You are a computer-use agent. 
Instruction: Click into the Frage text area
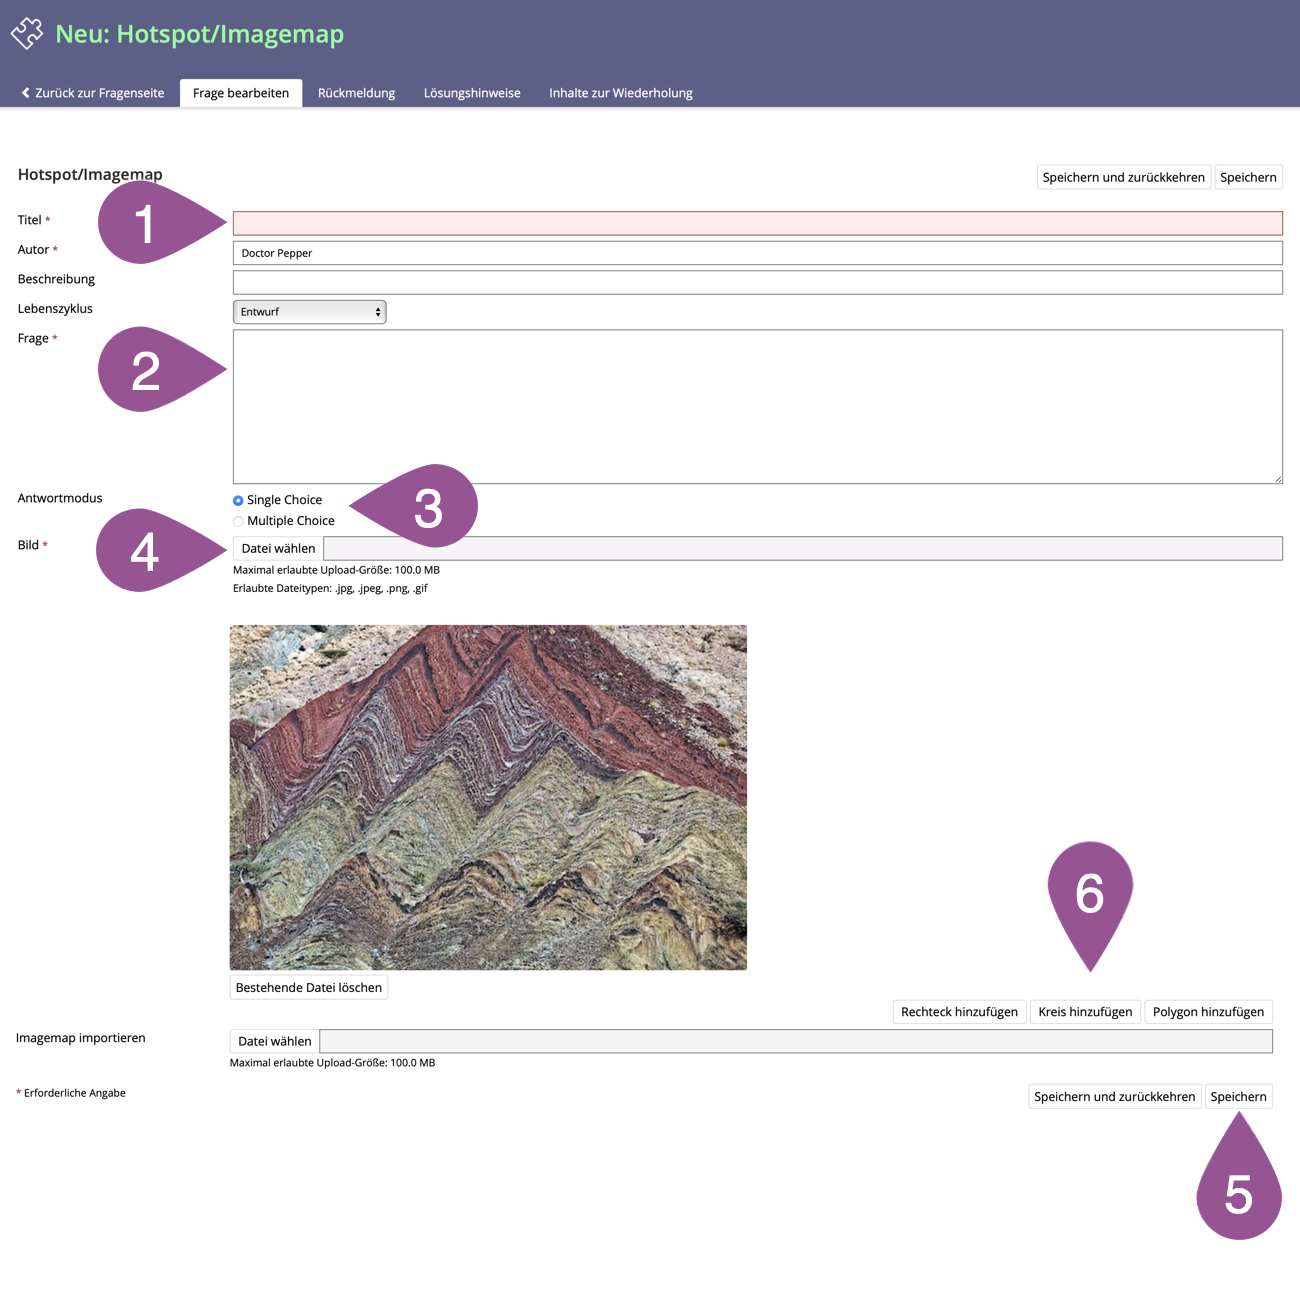(757, 406)
